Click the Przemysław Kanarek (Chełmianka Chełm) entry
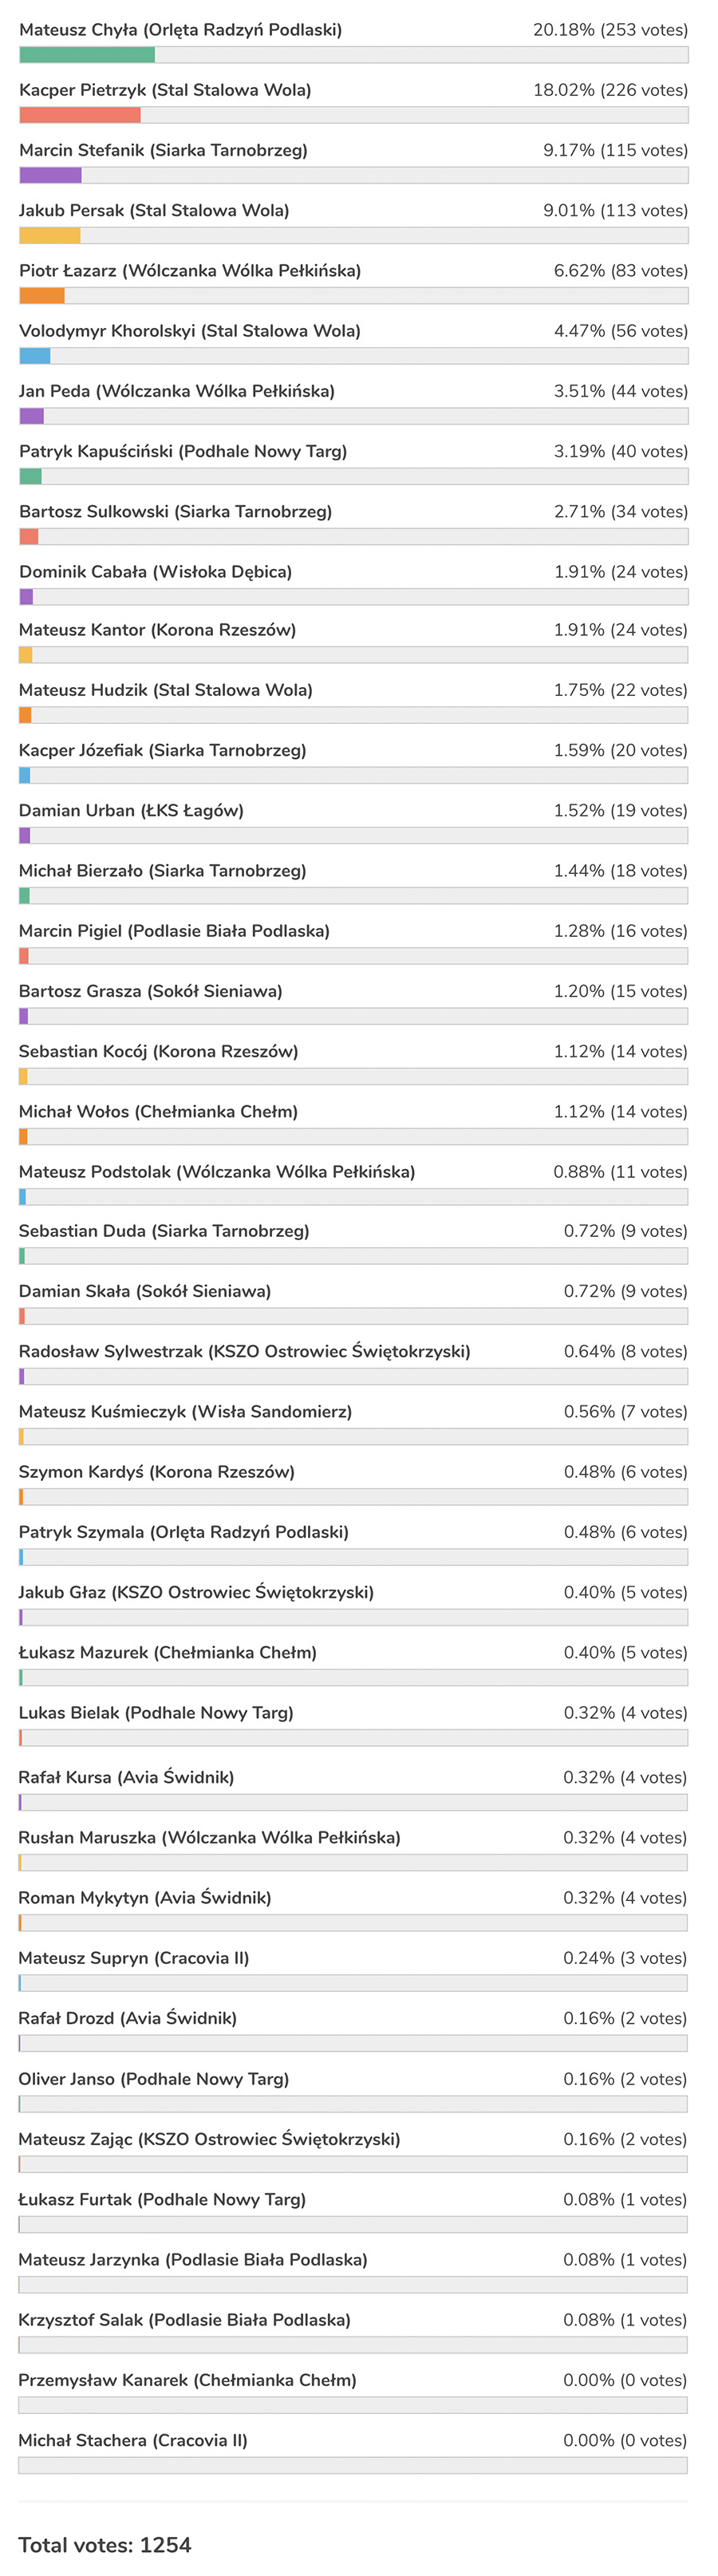Image resolution: width=718 pixels, height=2576 pixels. pyautogui.click(x=187, y=2380)
